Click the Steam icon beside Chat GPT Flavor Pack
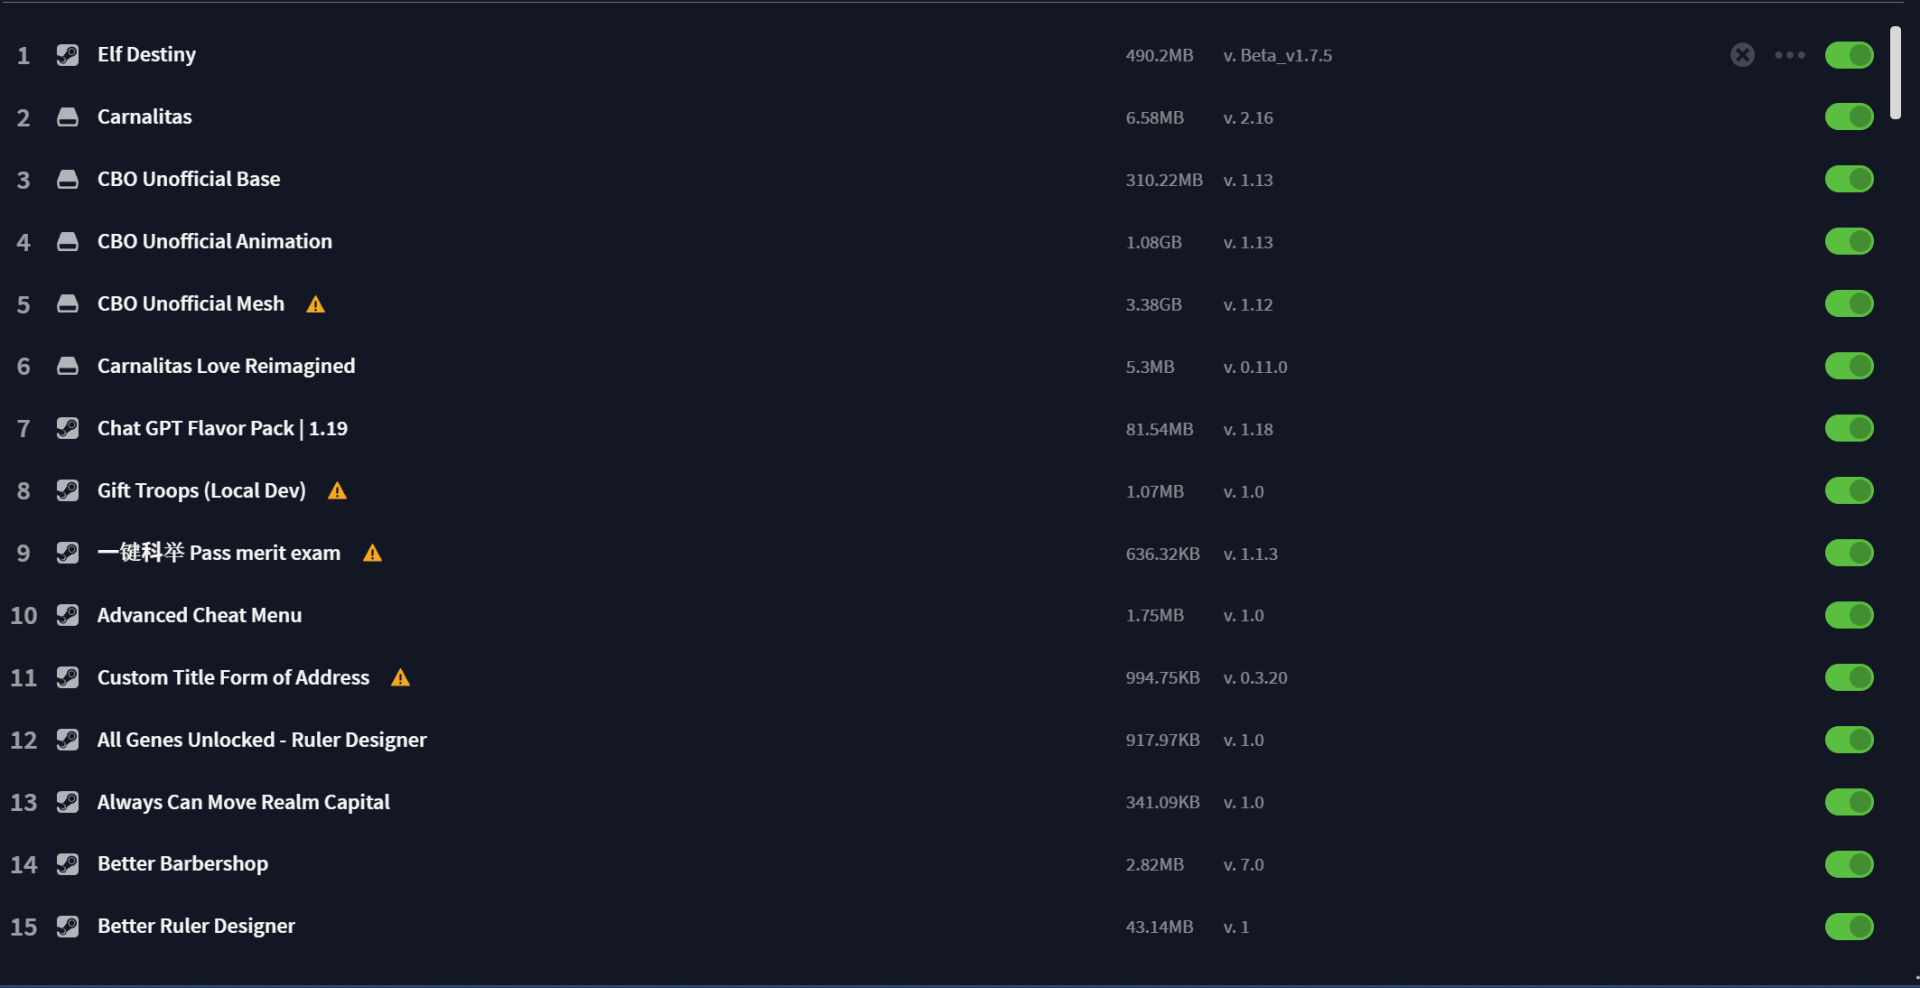This screenshot has height=988, width=1920. [x=67, y=428]
